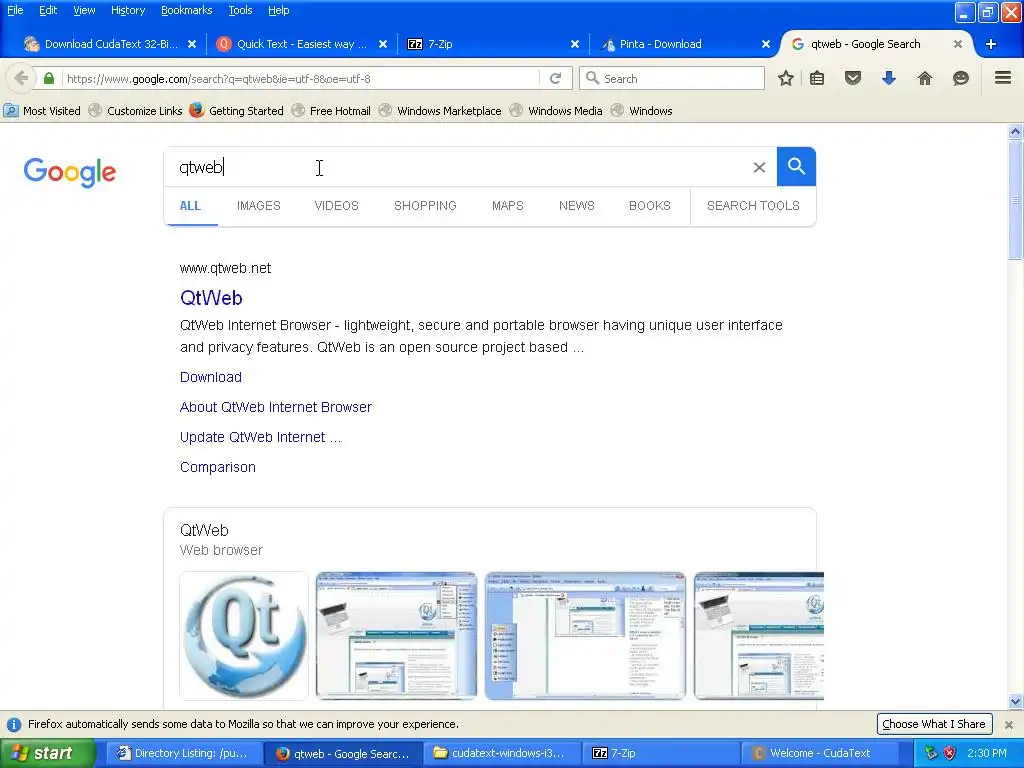Switch to Welcome - CudaText taskbar window
This screenshot has height=768, width=1024.
(x=821, y=753)
